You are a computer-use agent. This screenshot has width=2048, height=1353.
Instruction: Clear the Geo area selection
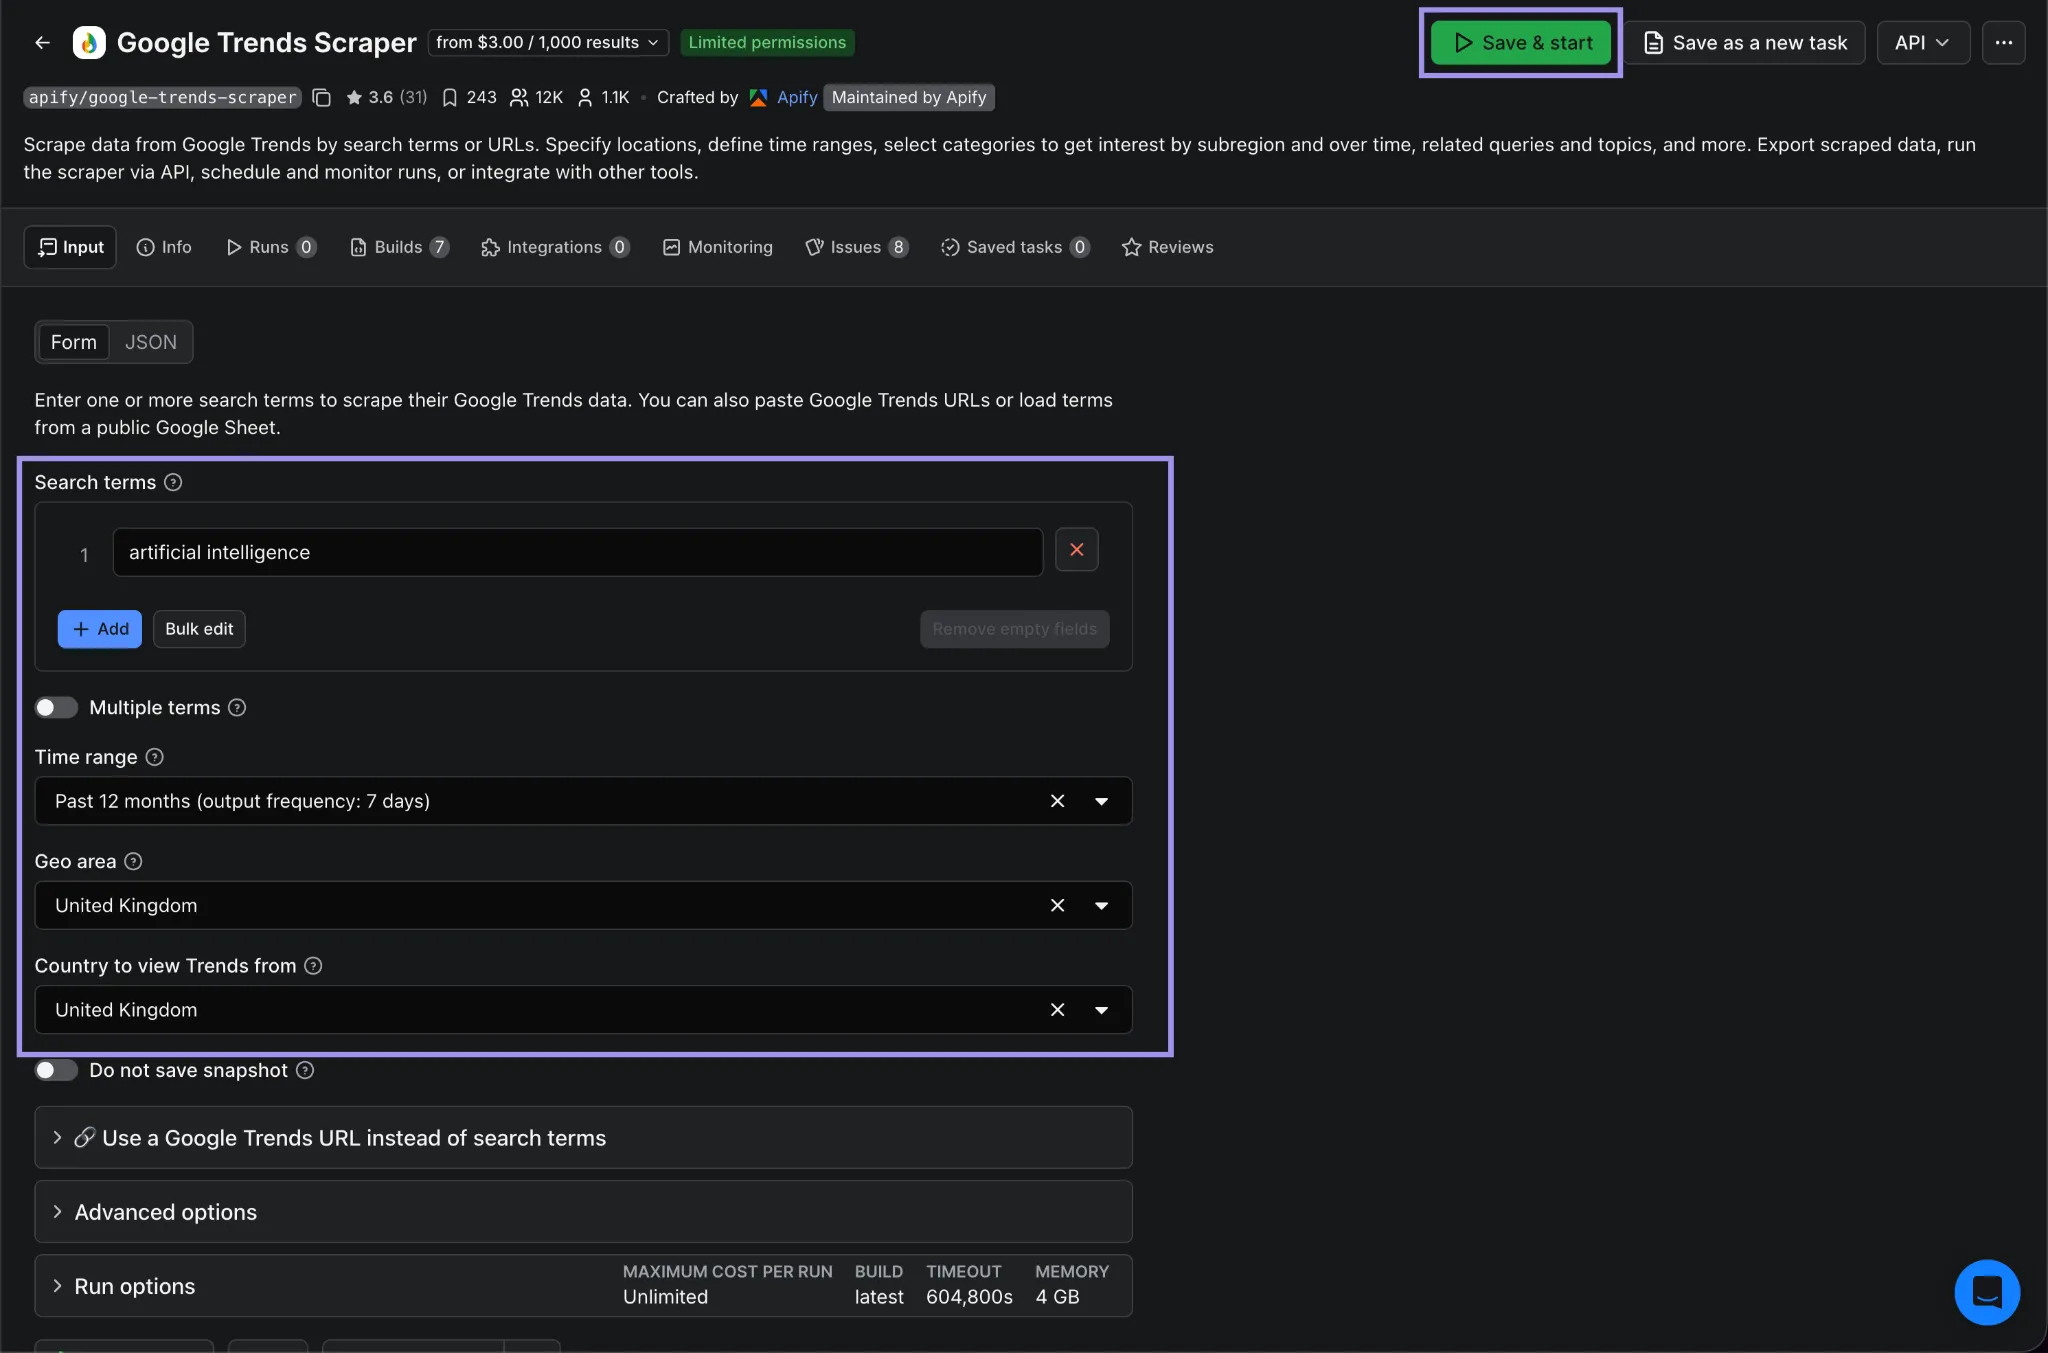(x=1057, y=905)
